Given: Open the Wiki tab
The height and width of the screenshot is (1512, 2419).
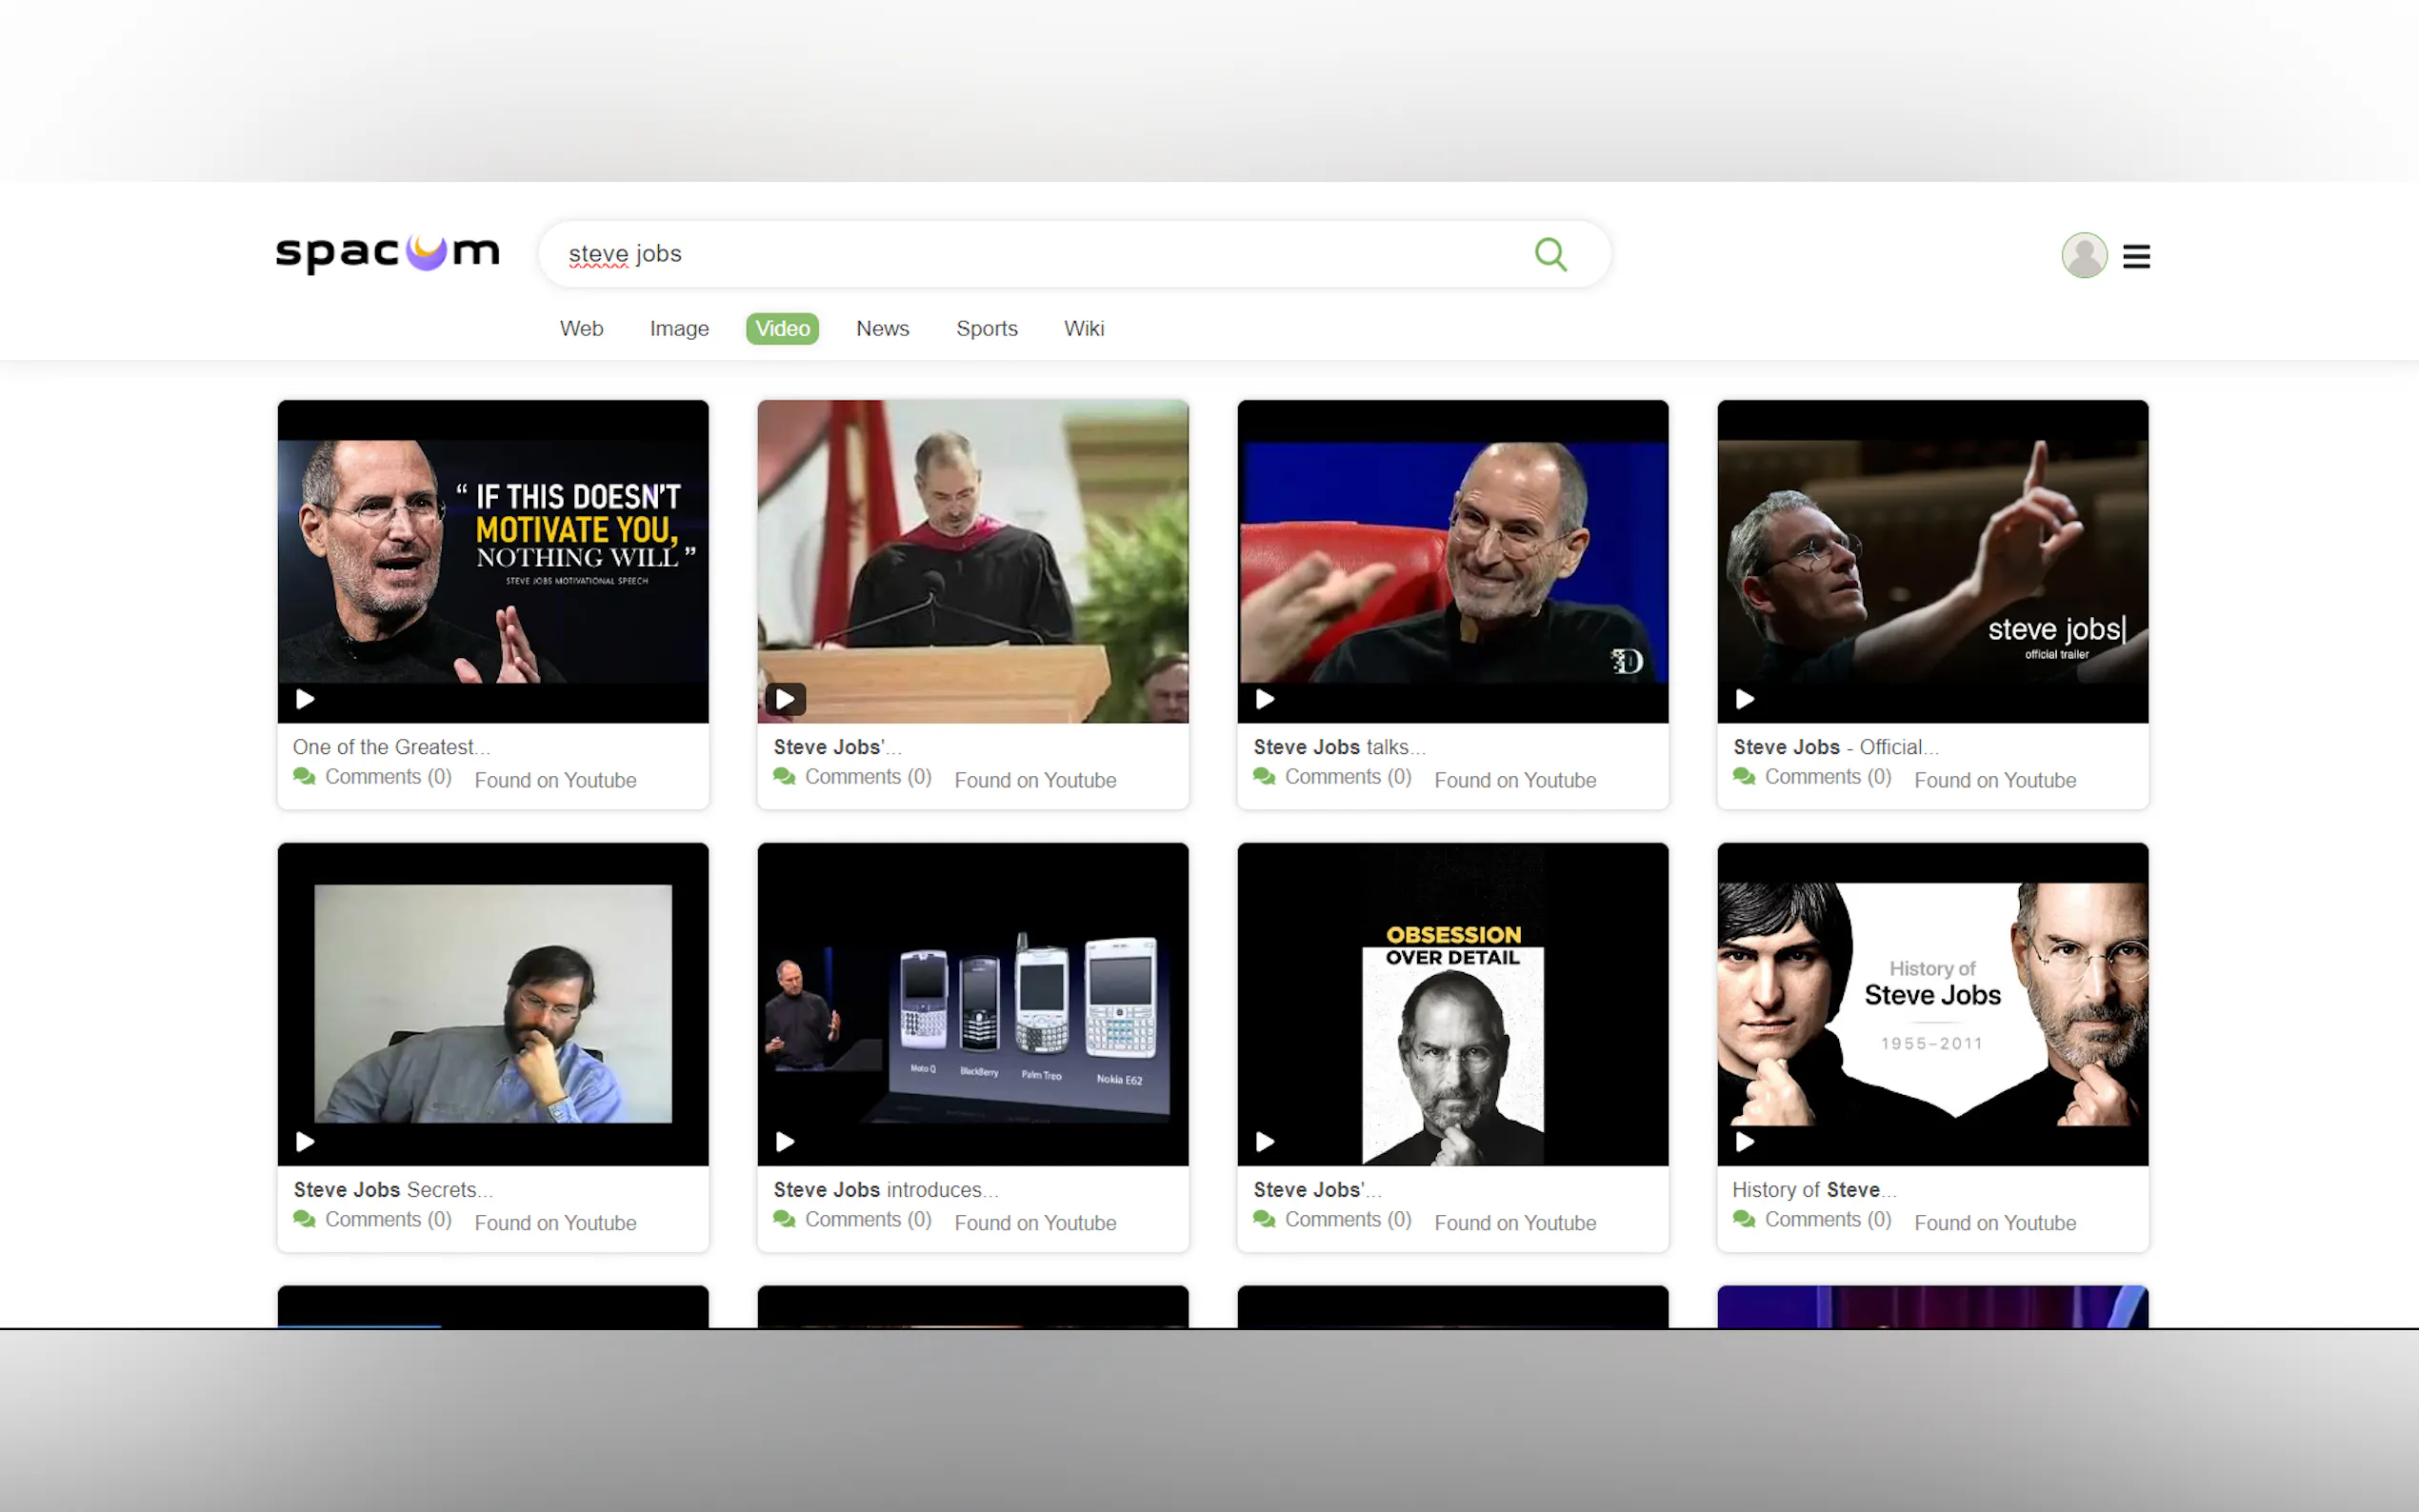Looking at the screenshot, I should coord(1083,328).
